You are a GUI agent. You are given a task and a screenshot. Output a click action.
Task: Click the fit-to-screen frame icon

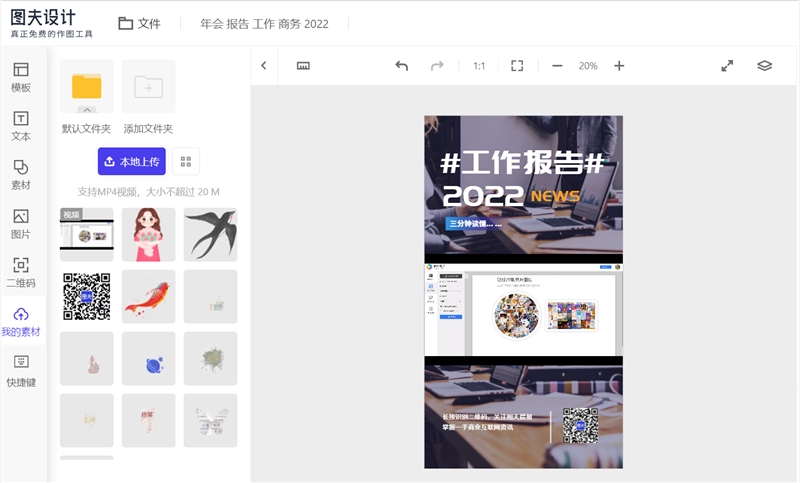click(517, 66)
